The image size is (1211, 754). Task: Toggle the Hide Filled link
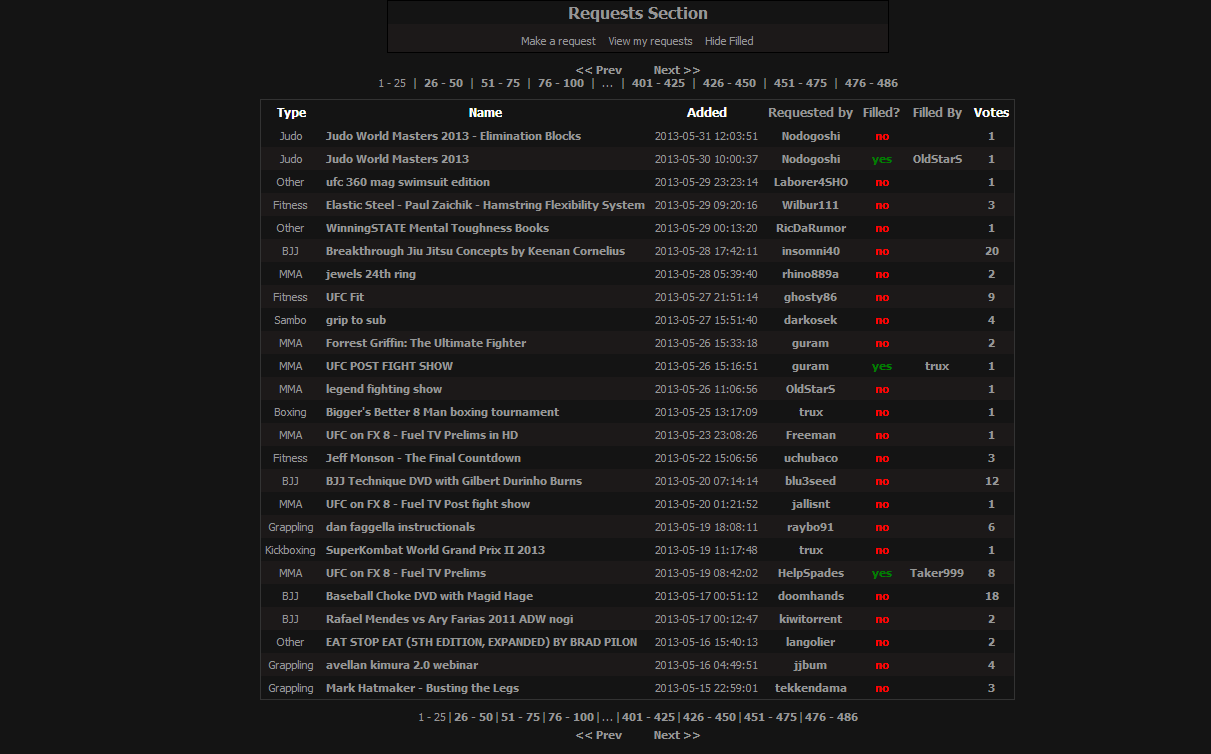(729, 41)
